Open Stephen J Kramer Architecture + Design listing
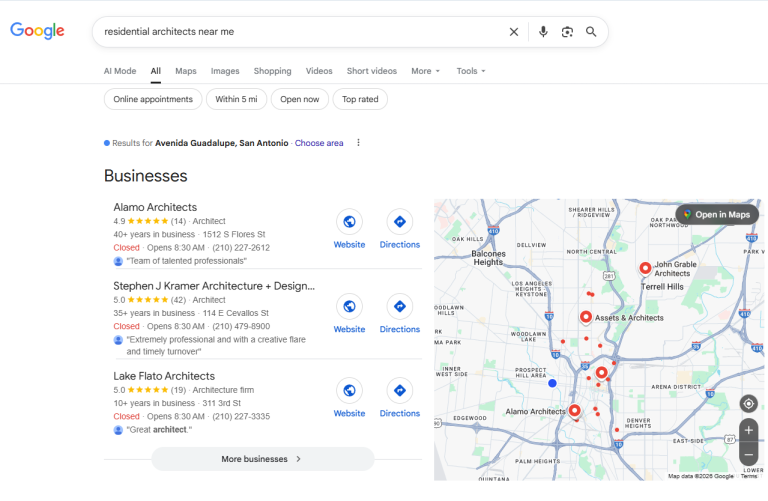The height and width of the screenshot is (501, 768). point(214,286)
